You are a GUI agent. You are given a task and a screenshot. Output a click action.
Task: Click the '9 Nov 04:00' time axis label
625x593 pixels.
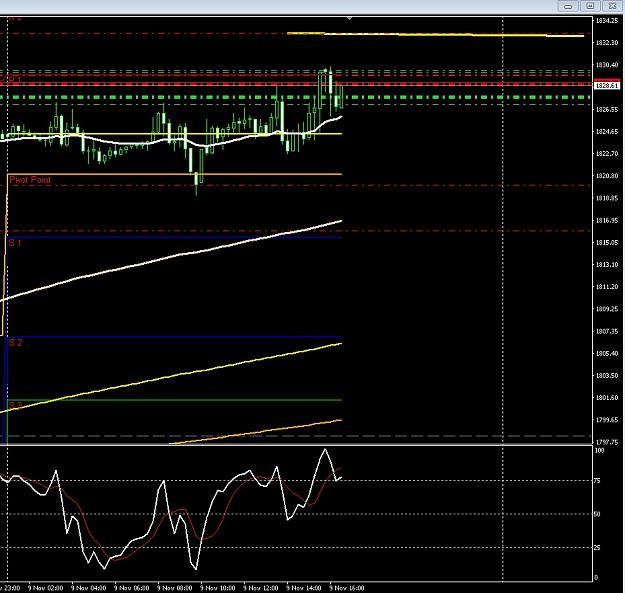pyautogui.click(x=88, y=588)
